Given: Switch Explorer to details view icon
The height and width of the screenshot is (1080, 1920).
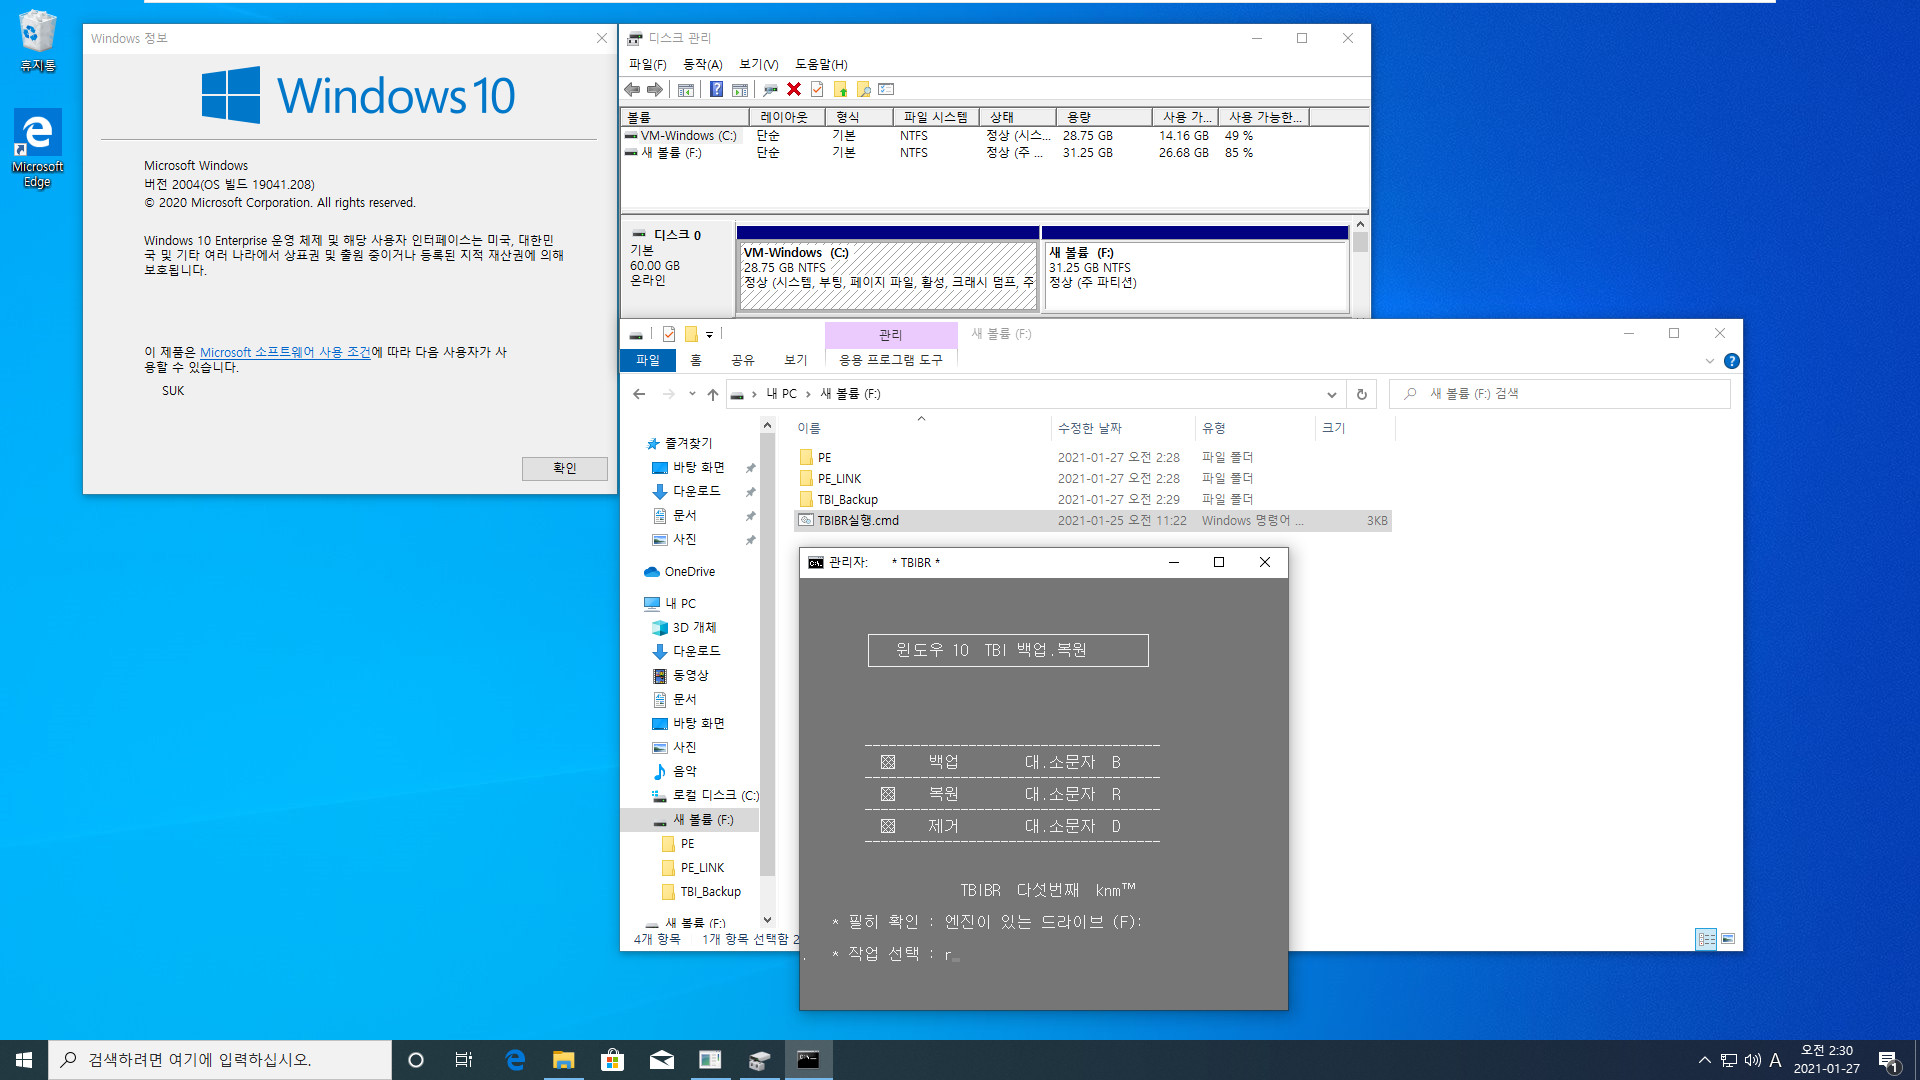Looking at the screenshot, I should tap(1706, 939).
